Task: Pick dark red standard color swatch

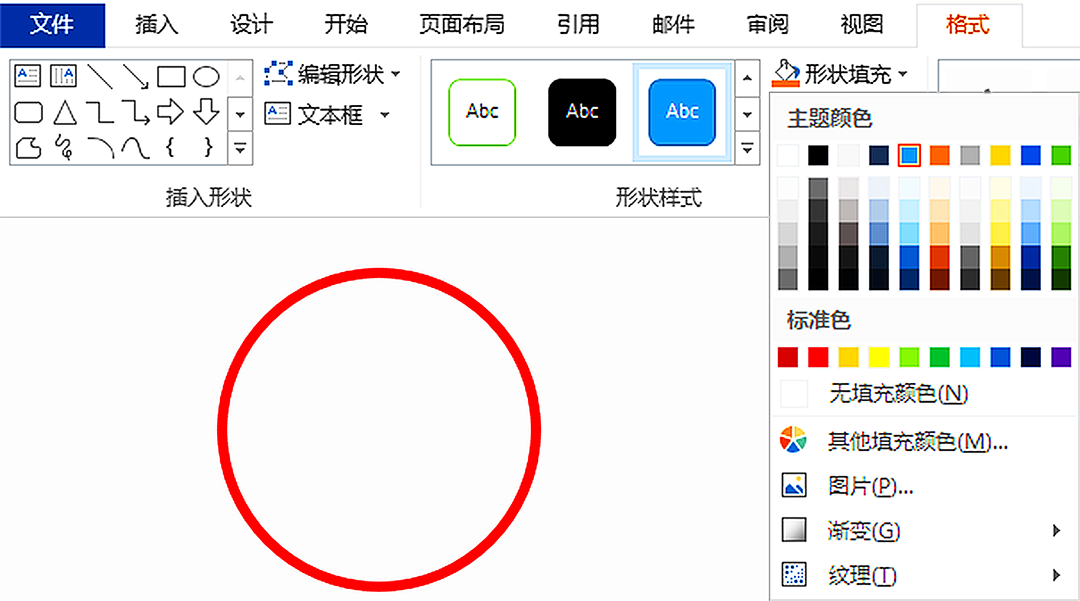Action: (788, 357)
